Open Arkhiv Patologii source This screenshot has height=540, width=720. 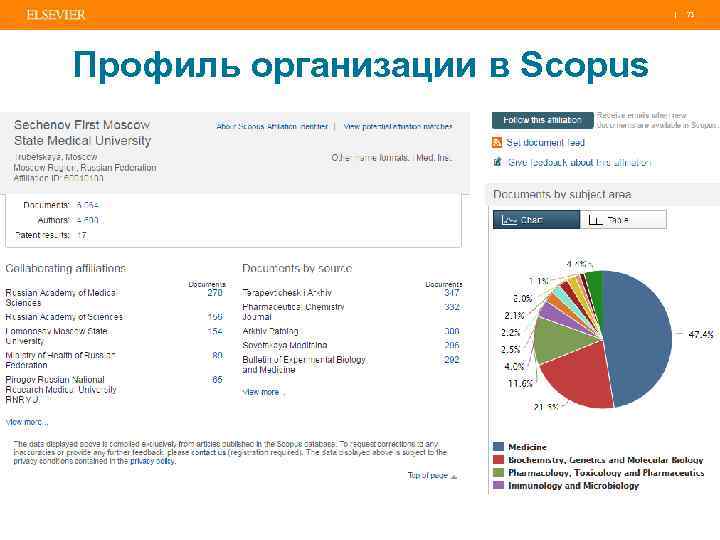click(270, 331)
